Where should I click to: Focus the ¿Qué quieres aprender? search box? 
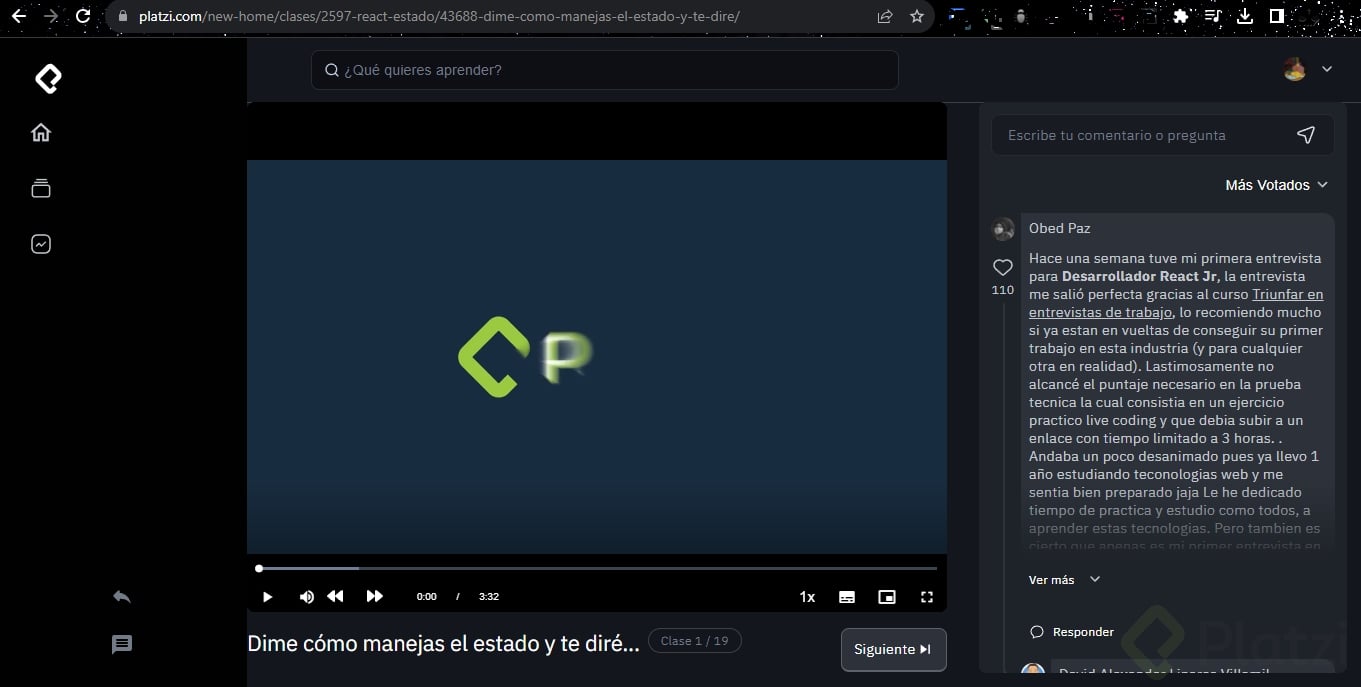(605, 70)
